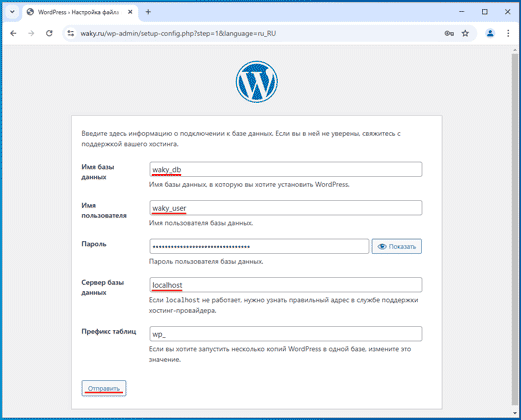Select the localhost server field
521x420 pixels.
tap(286, 285)
